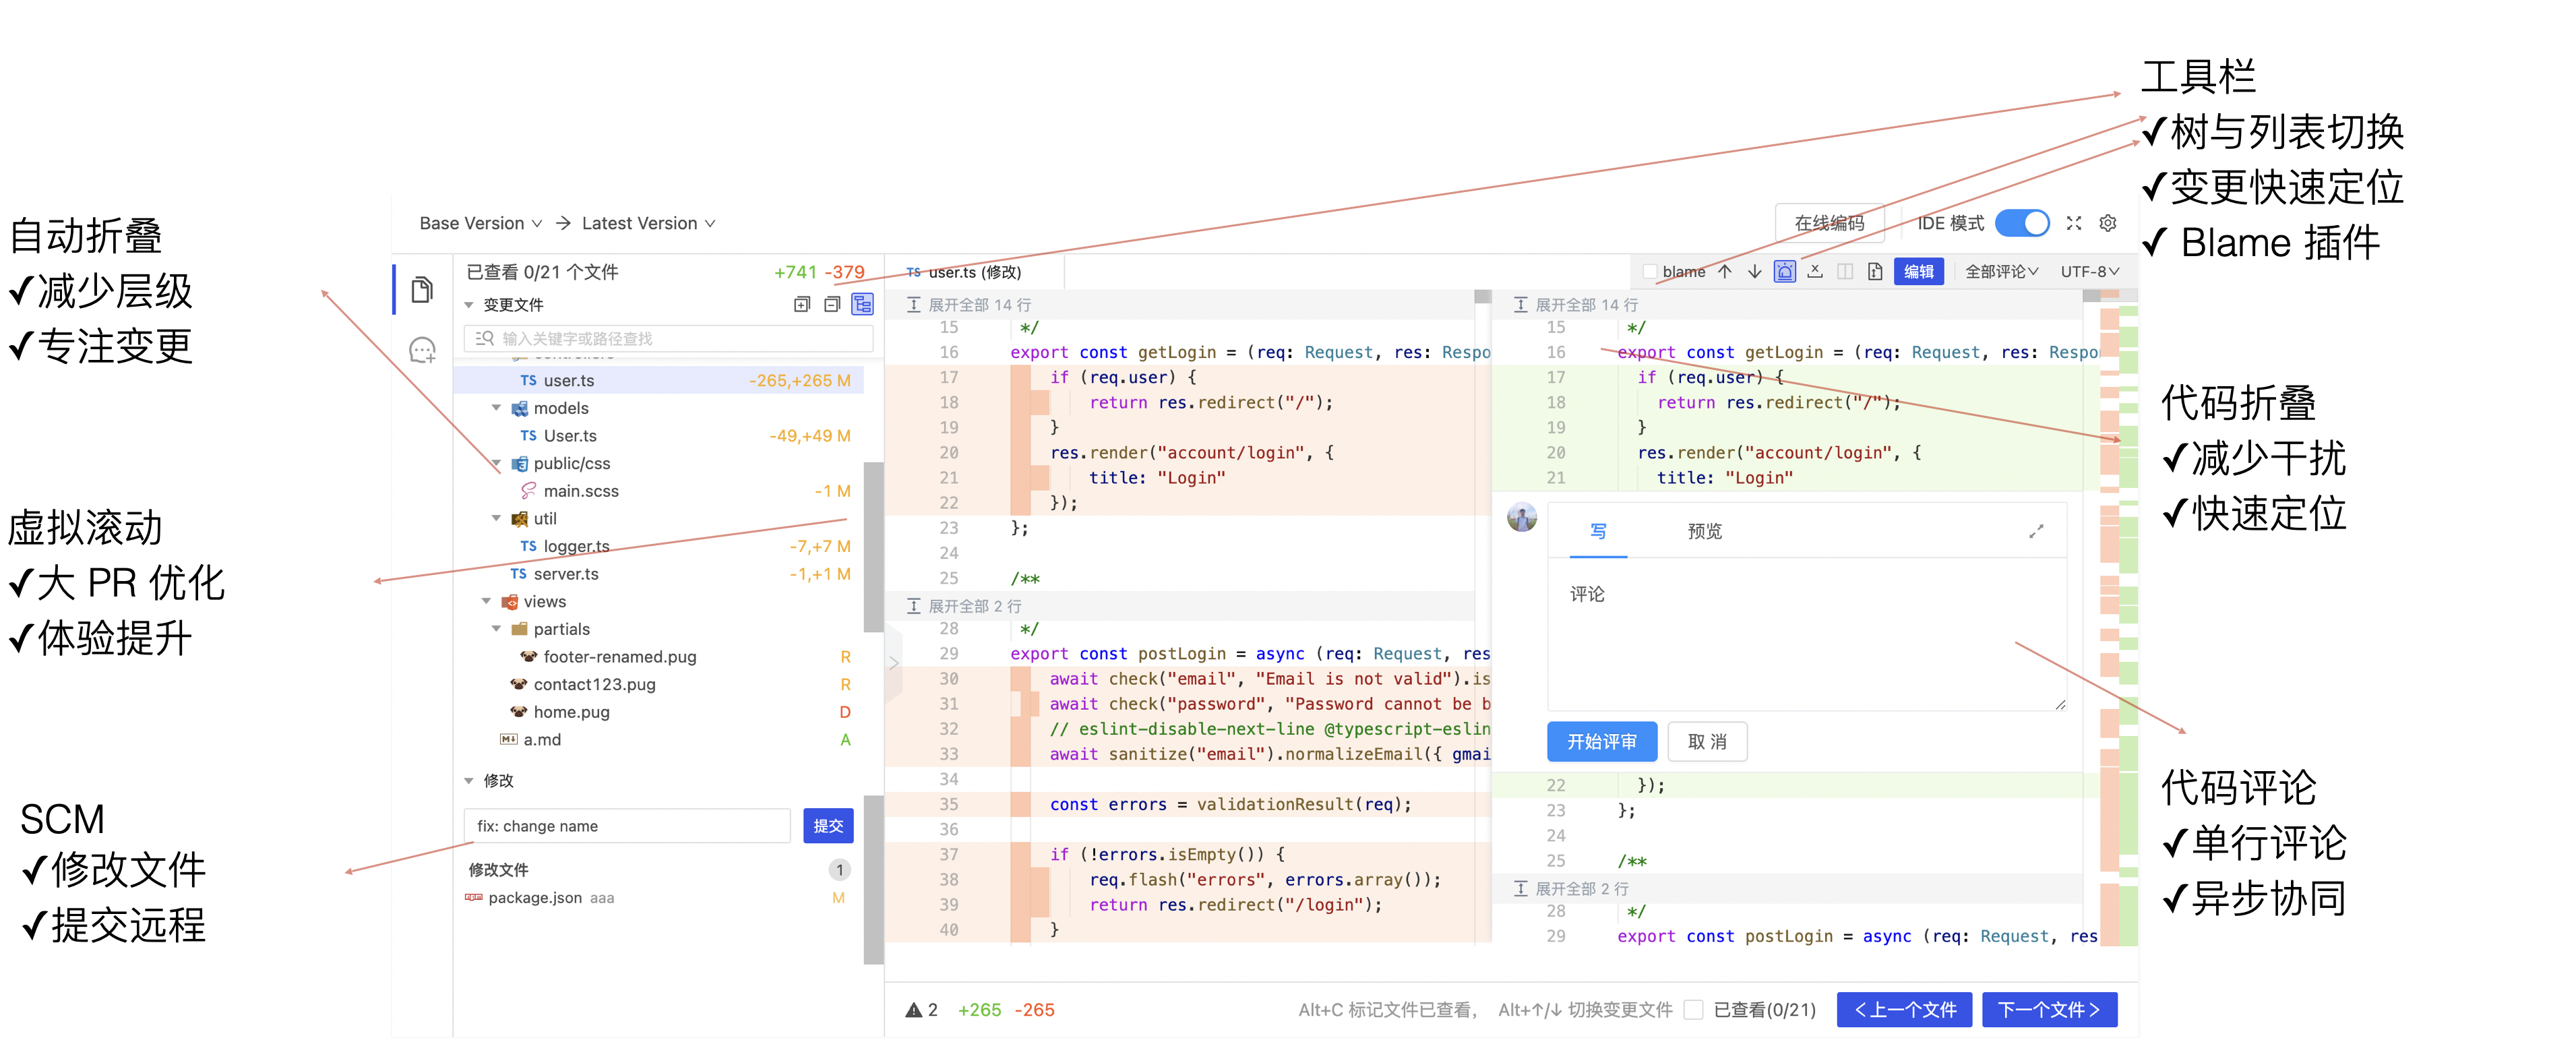
Task: Expand the comment editor to full size
Action: (2036, 531)
